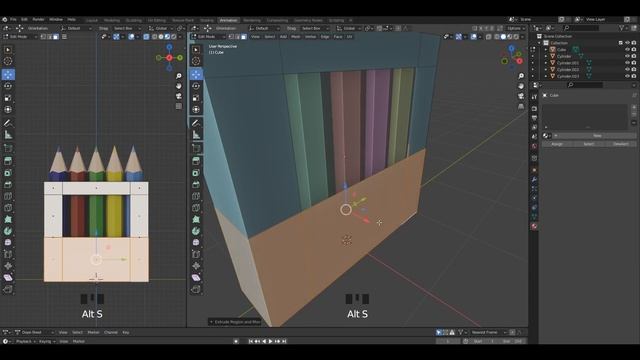The image size is (640, 360).
Task: Toggle overlays in right viewport header
Action: (473, 37)
